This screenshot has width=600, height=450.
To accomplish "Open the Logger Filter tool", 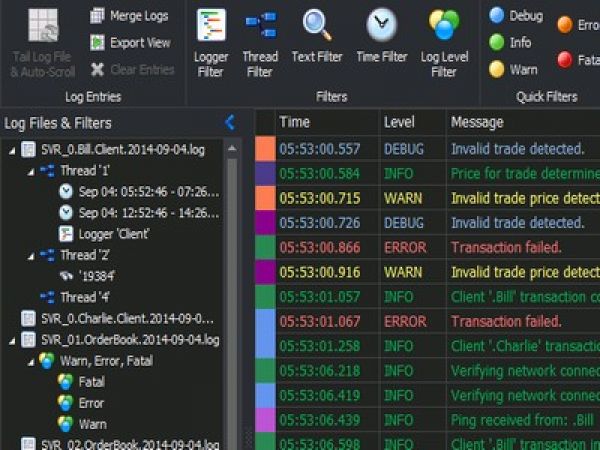I will click(x=211, y=43).
